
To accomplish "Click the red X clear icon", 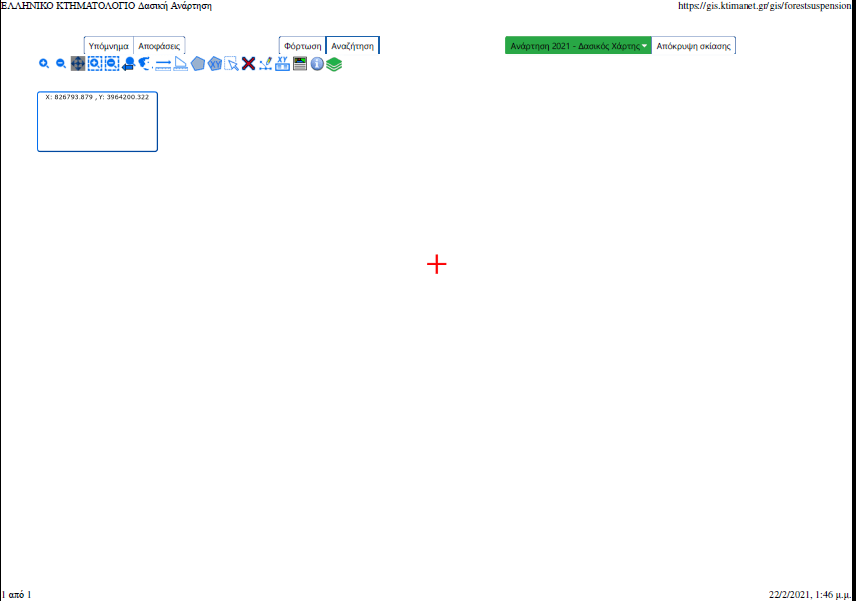I will 248,64.
